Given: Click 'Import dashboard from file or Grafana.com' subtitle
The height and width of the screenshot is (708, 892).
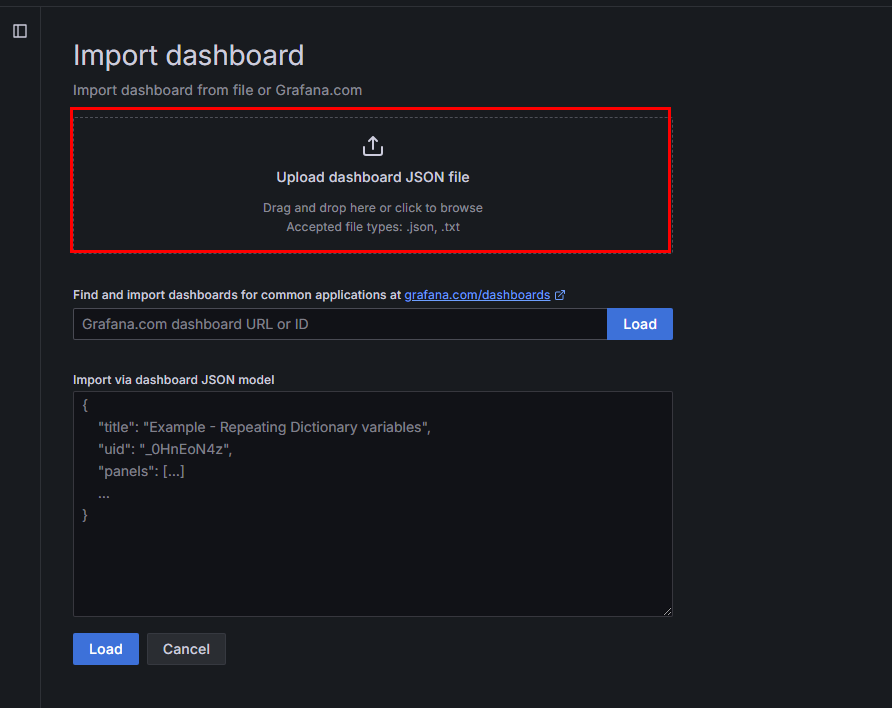Looking at the screenshot, I should 217,90.
